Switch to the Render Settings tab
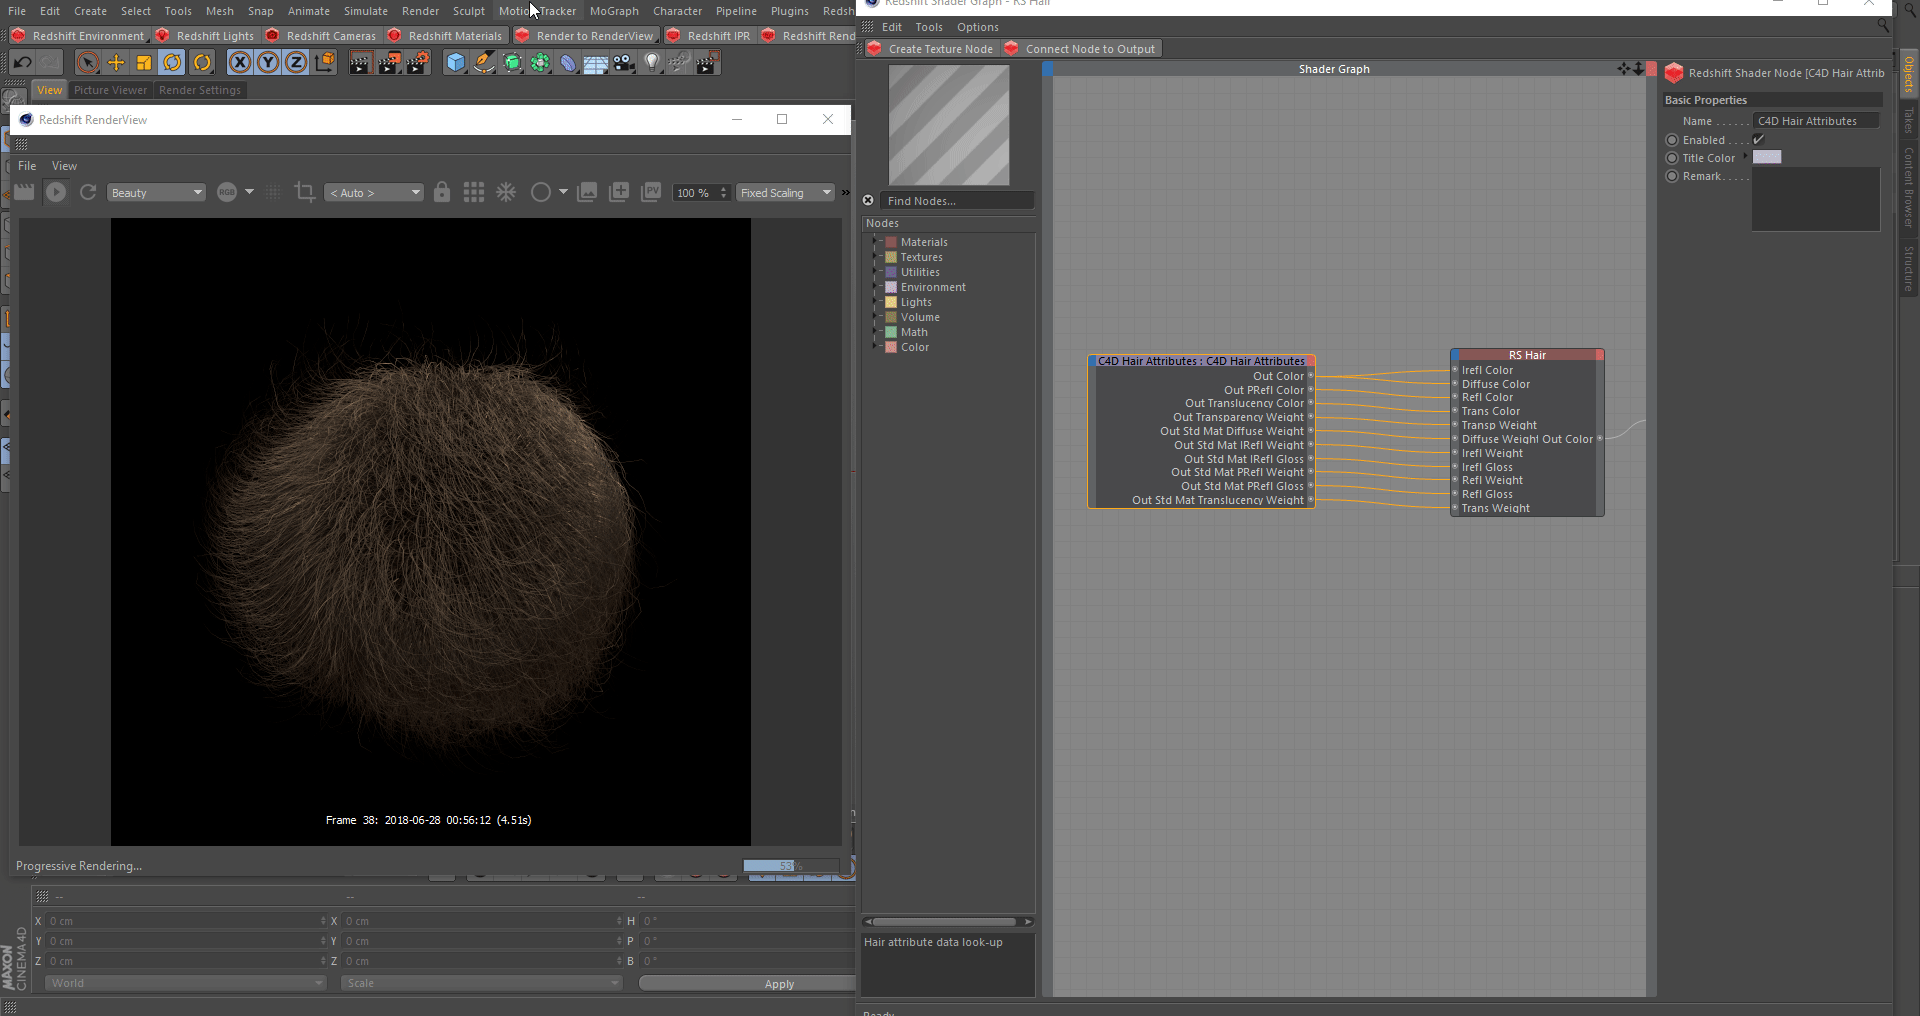Screen dimensions: 1920x1016 coord(200,90)
